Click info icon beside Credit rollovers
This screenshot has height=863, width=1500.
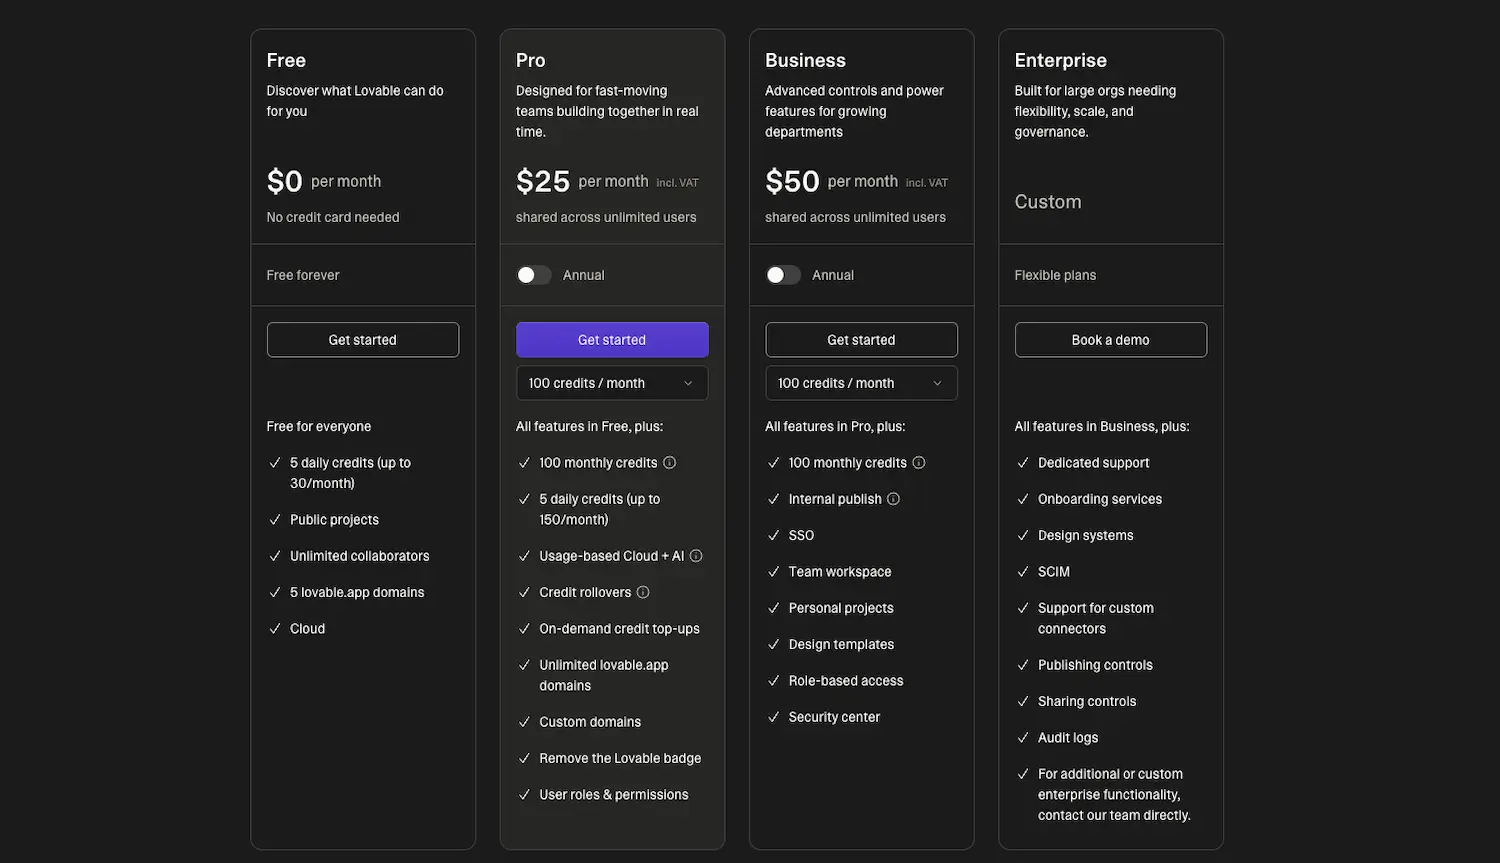(642, 591)
